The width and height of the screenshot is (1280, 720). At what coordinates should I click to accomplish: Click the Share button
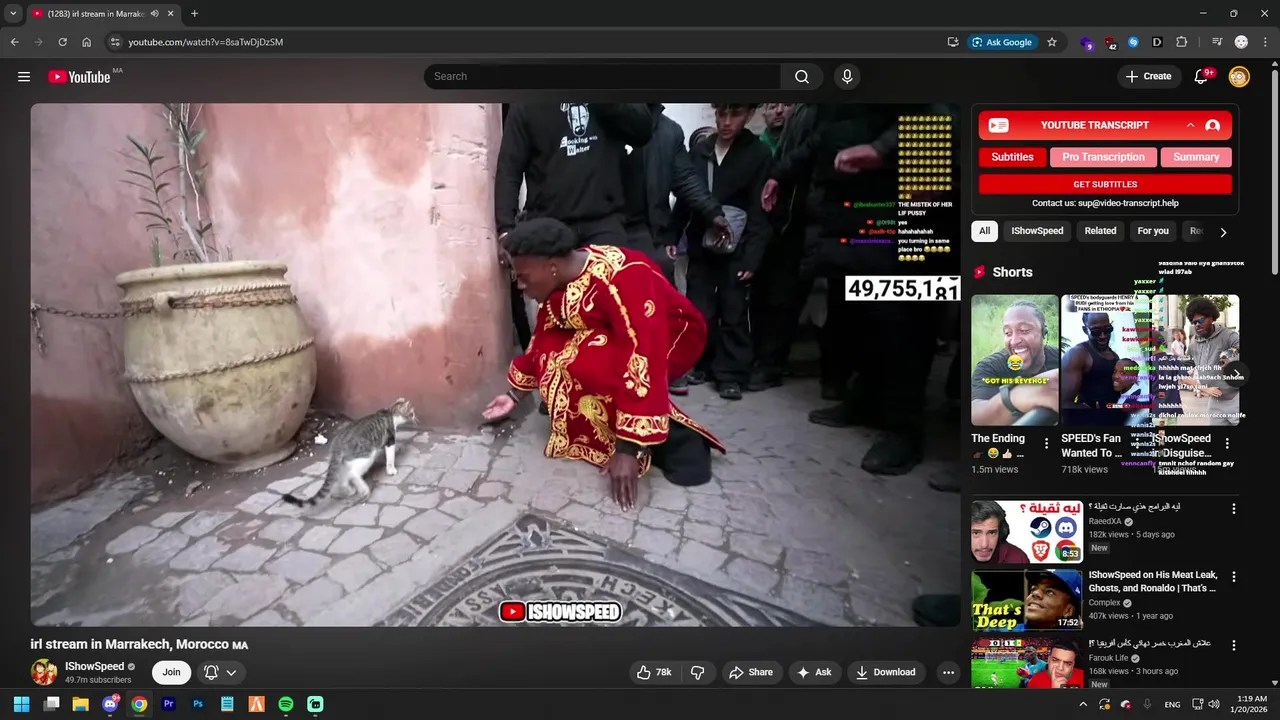(x=751, y=672)
